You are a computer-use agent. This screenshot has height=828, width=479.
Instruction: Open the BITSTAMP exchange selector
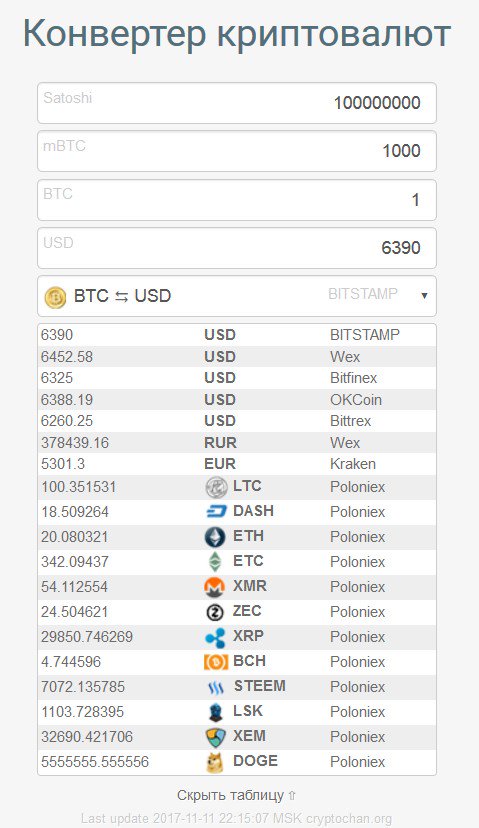tap(363, 294)
